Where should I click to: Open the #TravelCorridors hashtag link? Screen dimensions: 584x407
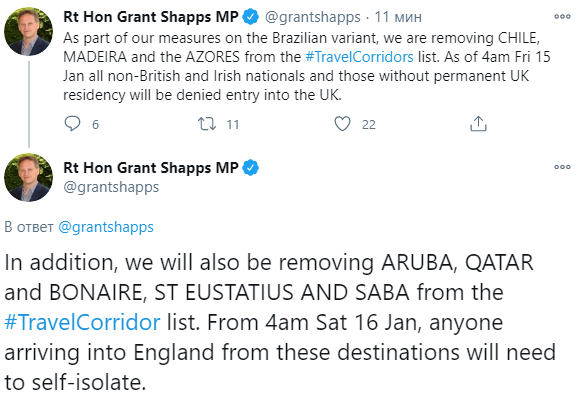359,57
